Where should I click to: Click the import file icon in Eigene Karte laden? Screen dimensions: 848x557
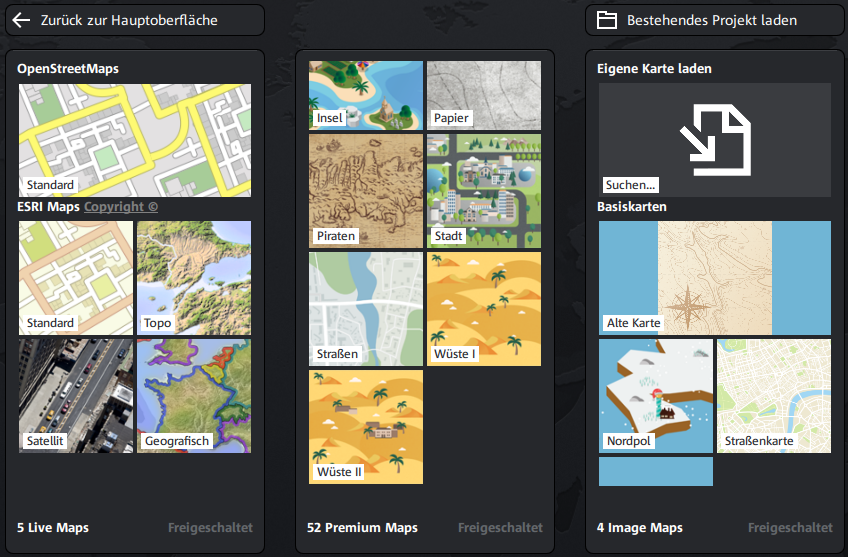pyautogui.click(x=716, y=140)
